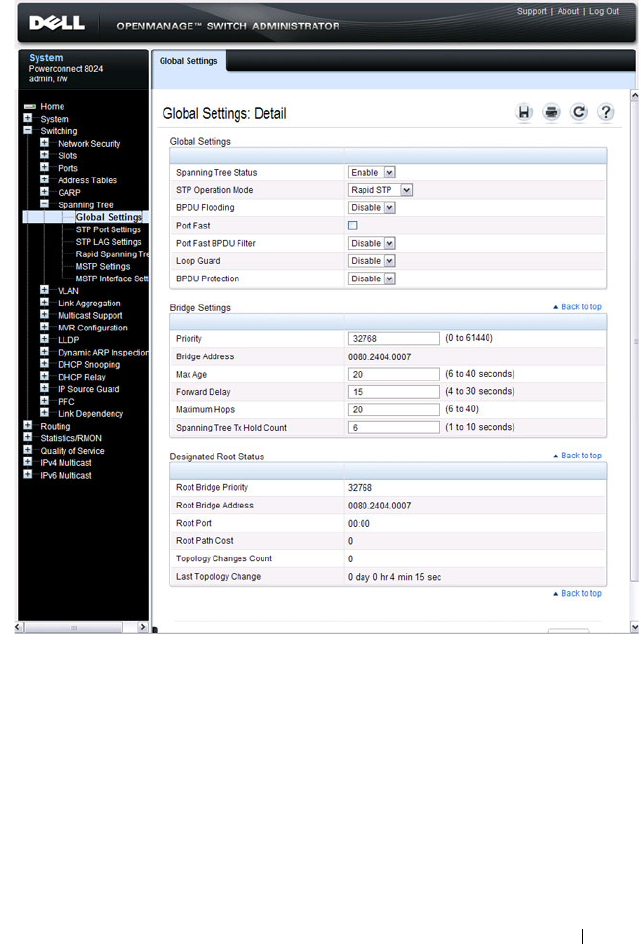This screenshot has width=641, height=944.
Task: Open the Loop Guard dropdown
Action: coord(371,261)
